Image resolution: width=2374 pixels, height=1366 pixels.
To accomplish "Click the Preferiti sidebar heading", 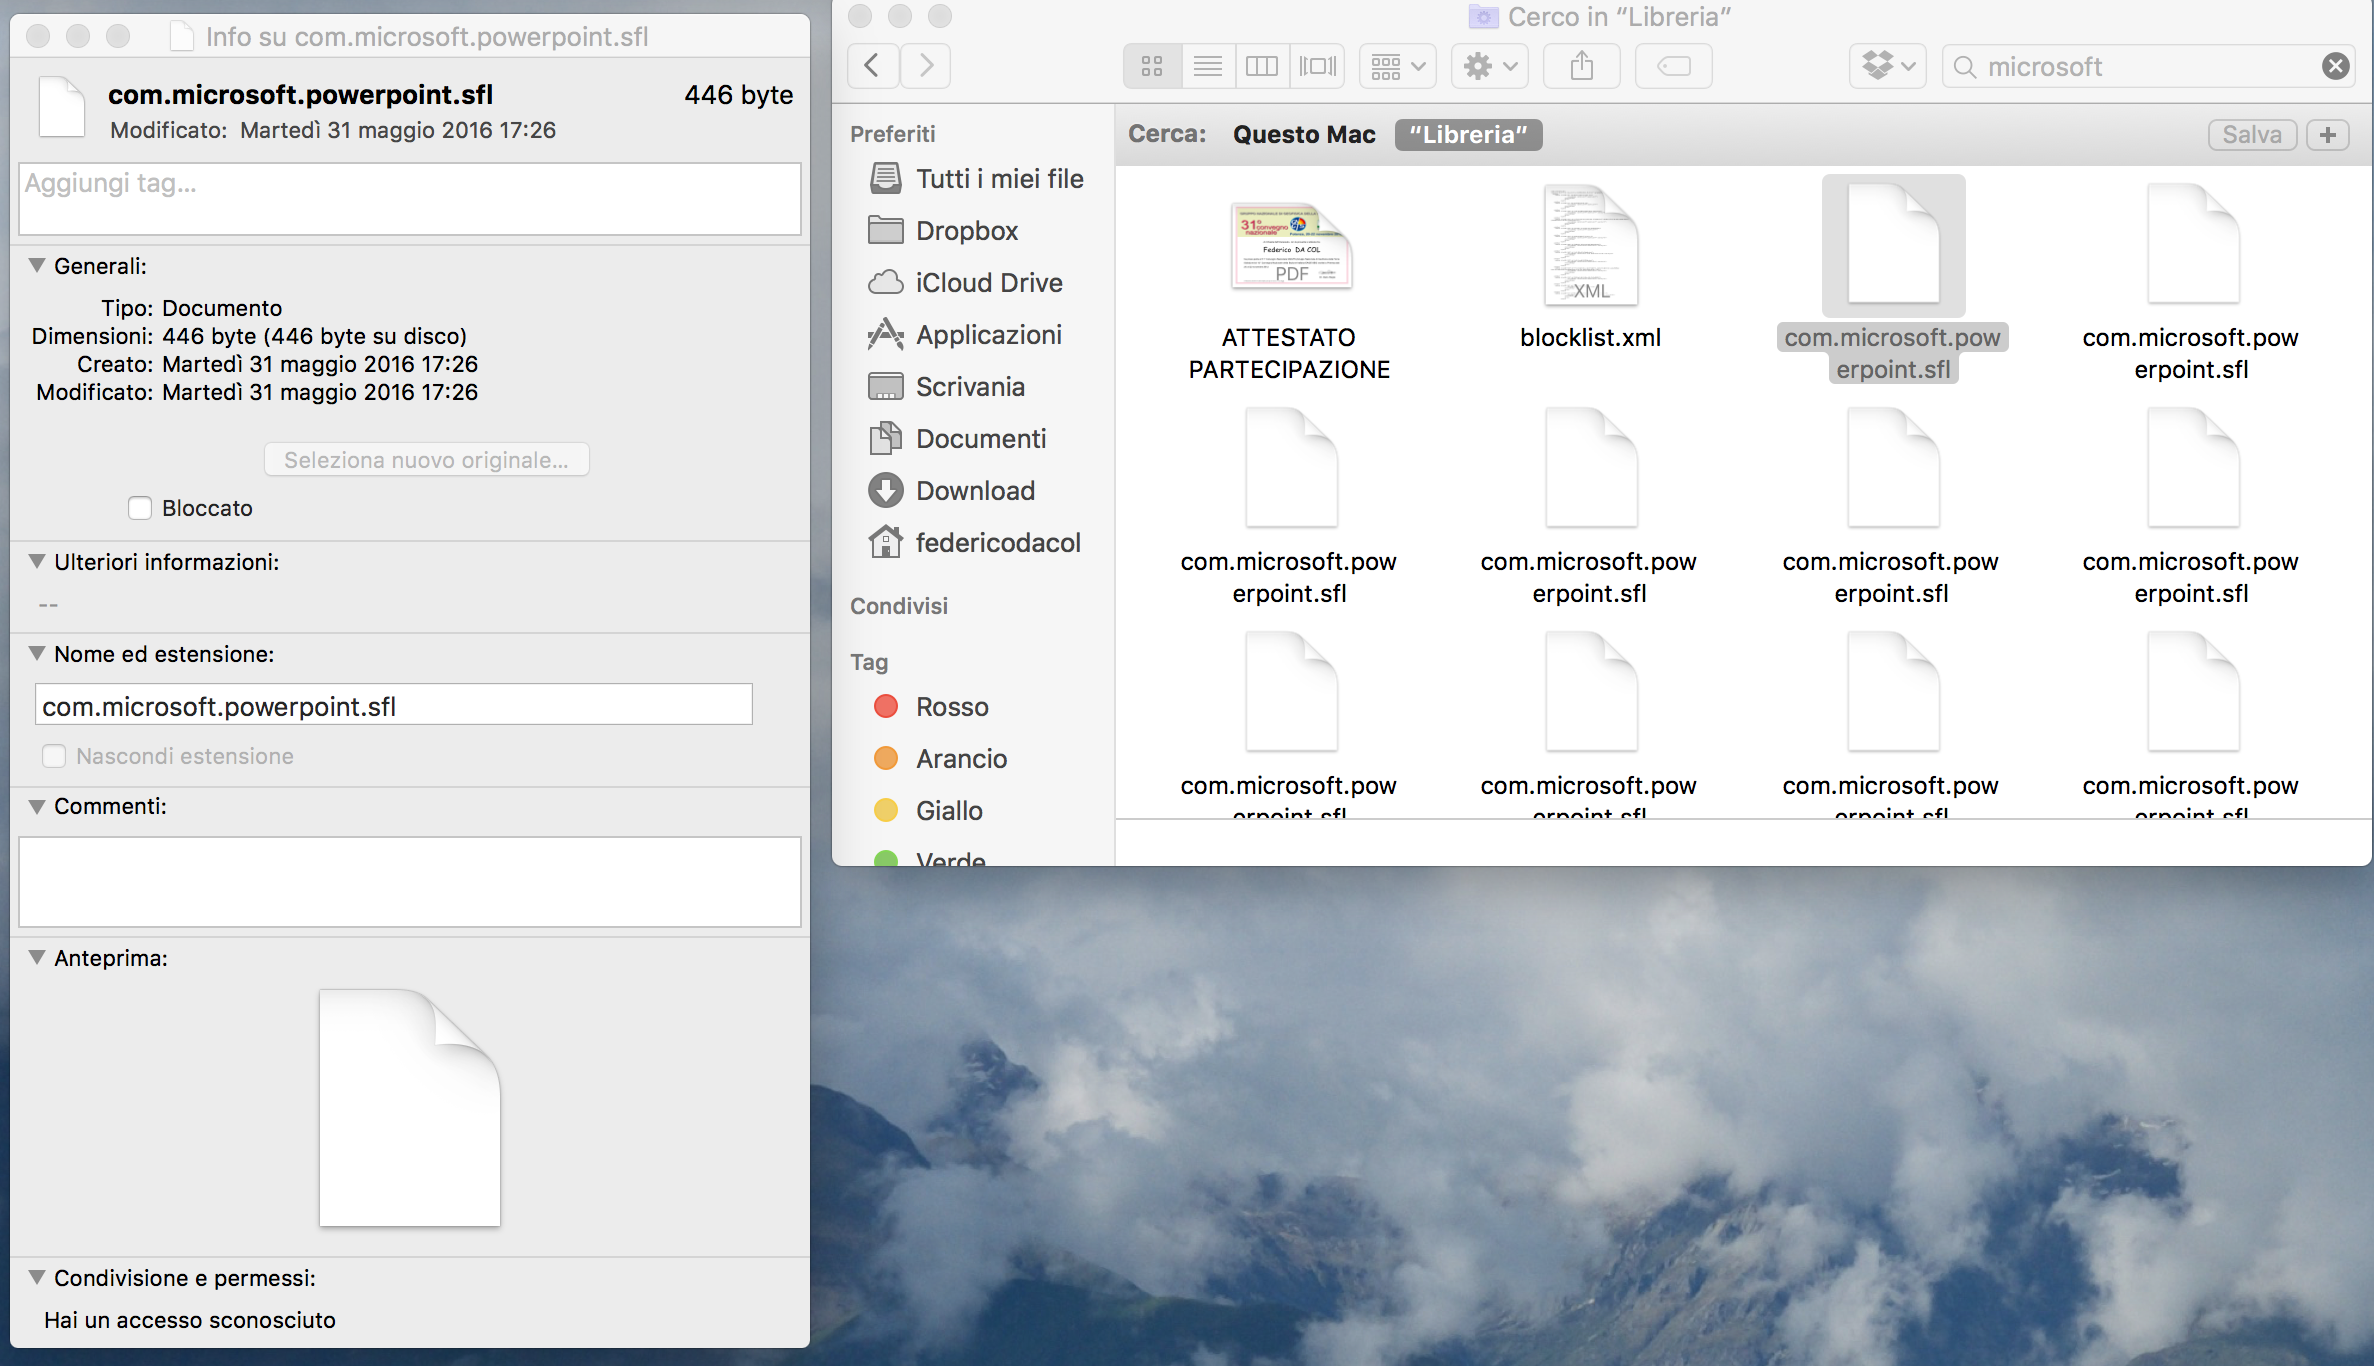I will 893,134.
